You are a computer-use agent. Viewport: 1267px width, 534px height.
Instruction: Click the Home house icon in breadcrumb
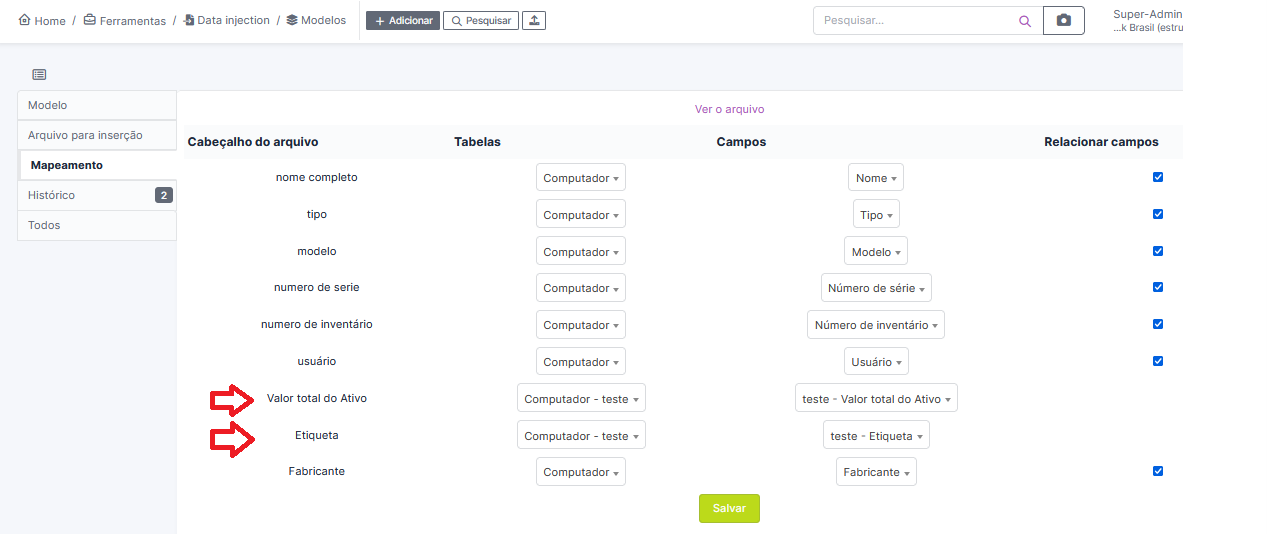(x=24, y=20)
